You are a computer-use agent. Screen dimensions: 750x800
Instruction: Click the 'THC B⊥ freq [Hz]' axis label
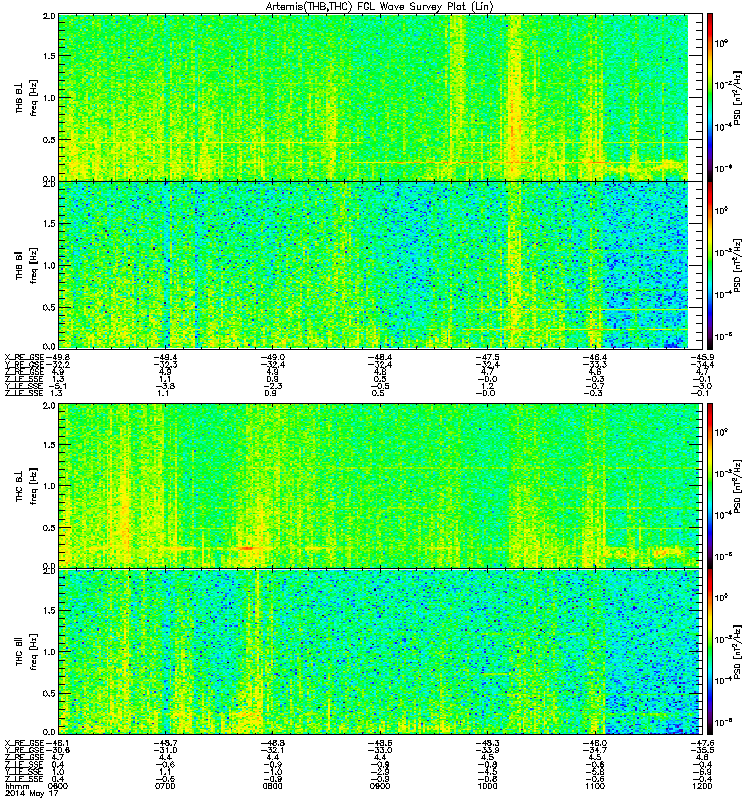click(x=26, y=486)
